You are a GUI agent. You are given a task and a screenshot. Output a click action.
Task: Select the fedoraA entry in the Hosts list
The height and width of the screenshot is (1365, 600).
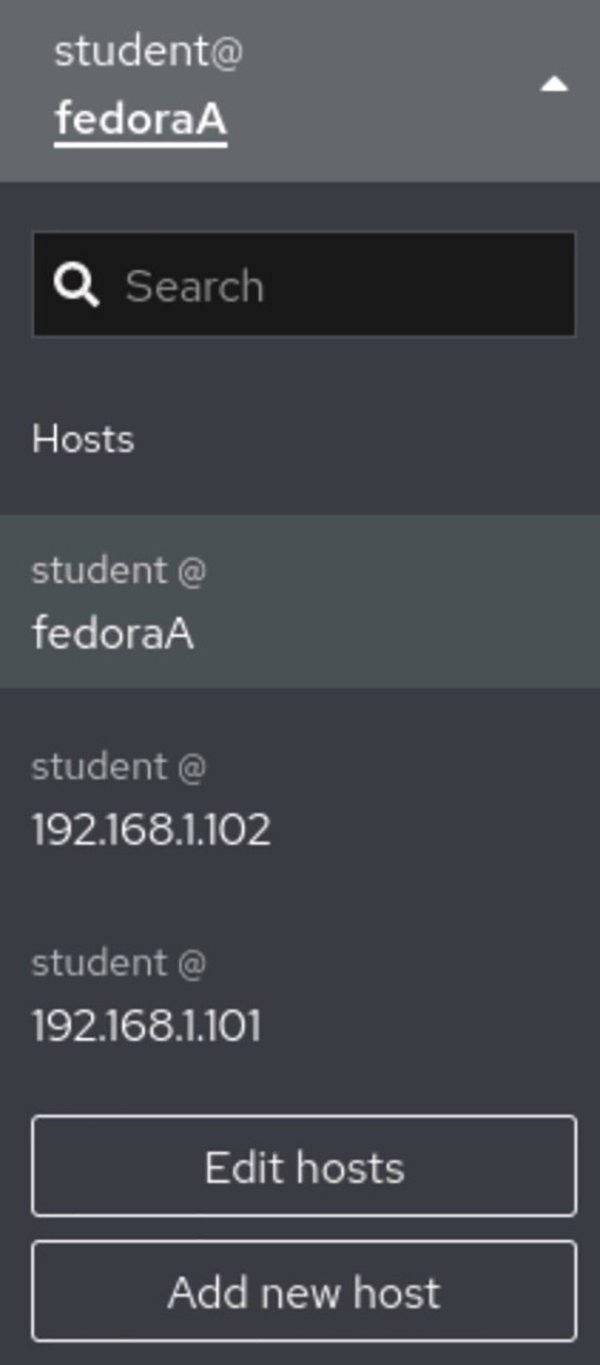coord(112,633)
